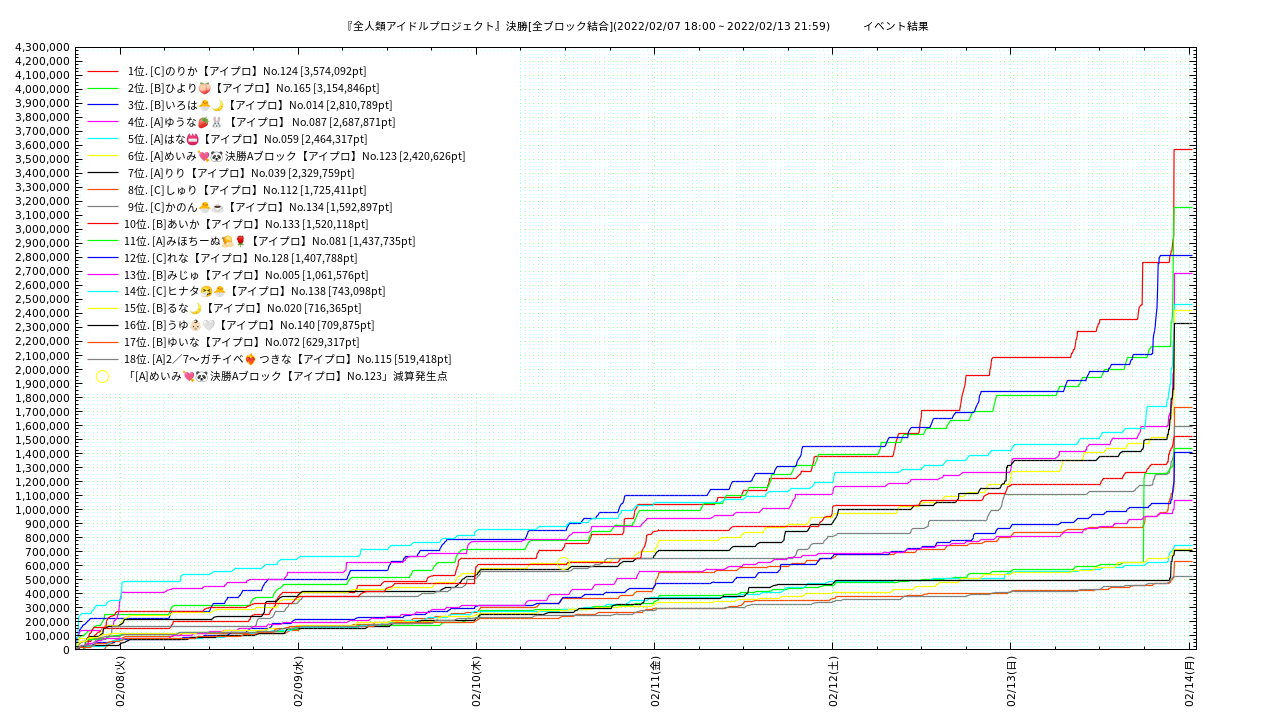Click the cyan line swatch for 5位 はな
Image resolution: width=1280 pixels, height=720 pixels.
[103, 139]
